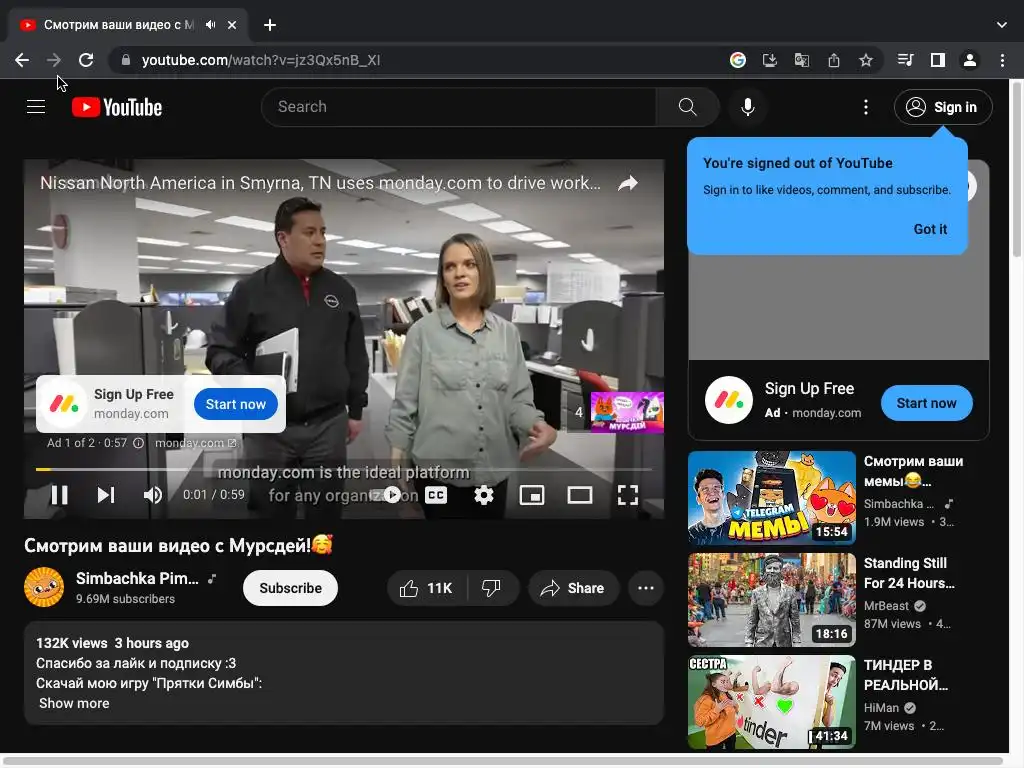
Task: Like the video with thumbs up
Action: point(427,588)
